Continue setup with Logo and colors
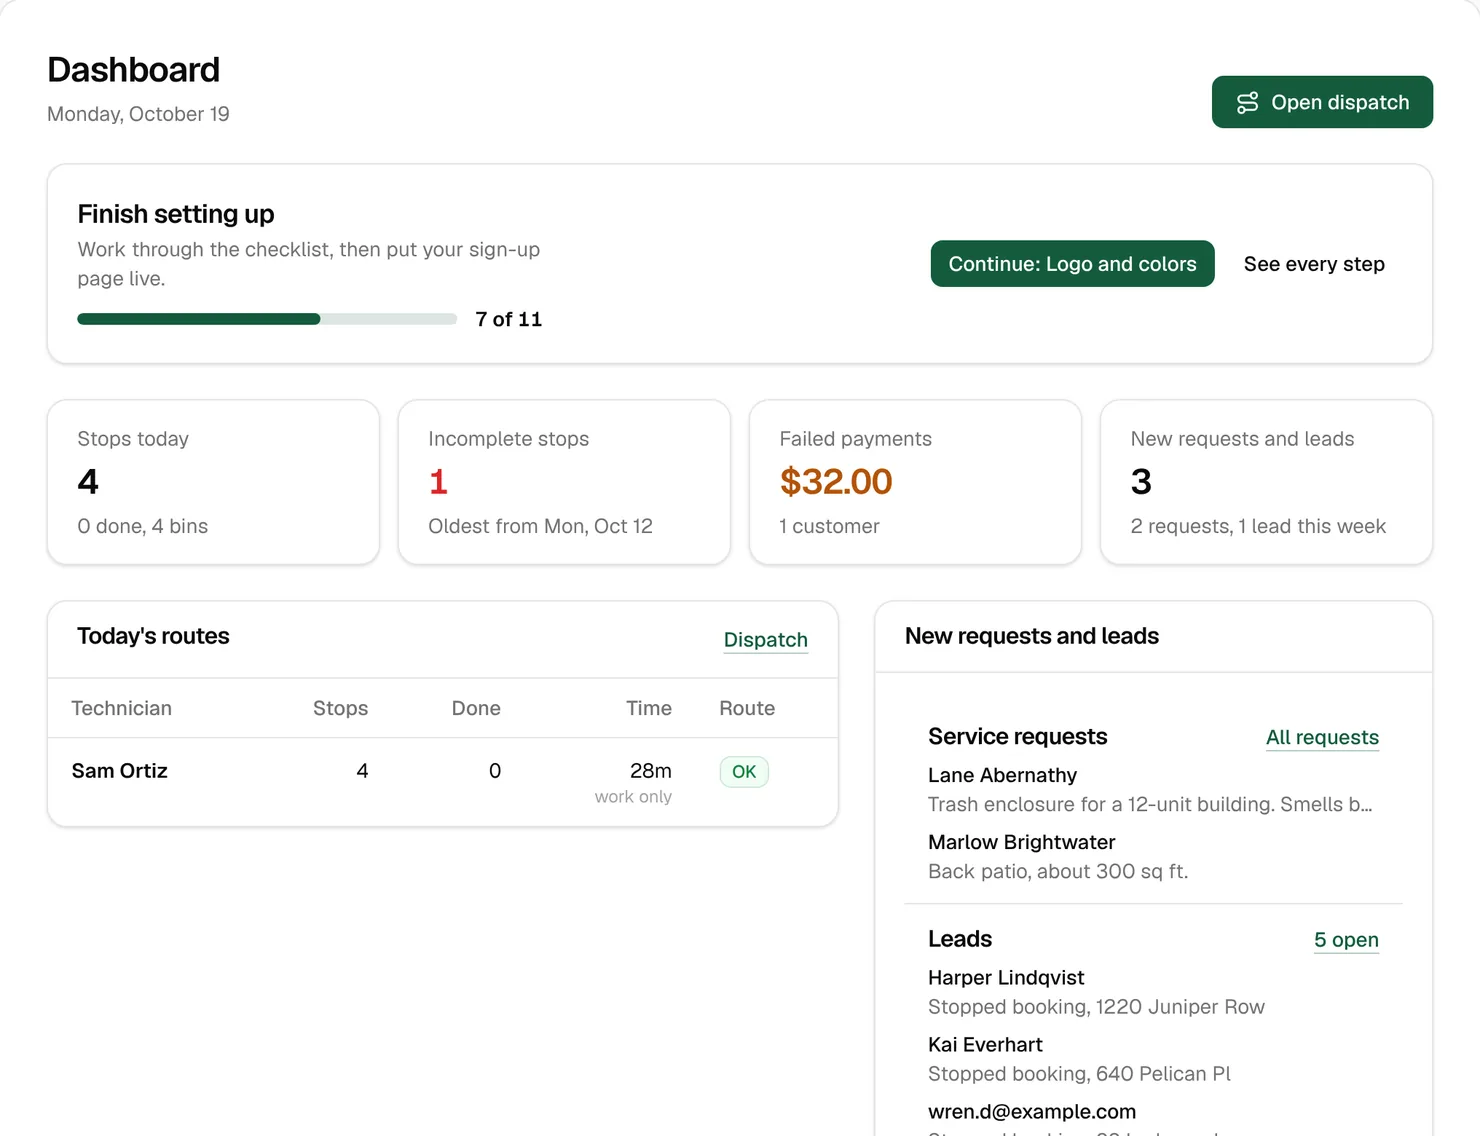 tap(1072, 264)
